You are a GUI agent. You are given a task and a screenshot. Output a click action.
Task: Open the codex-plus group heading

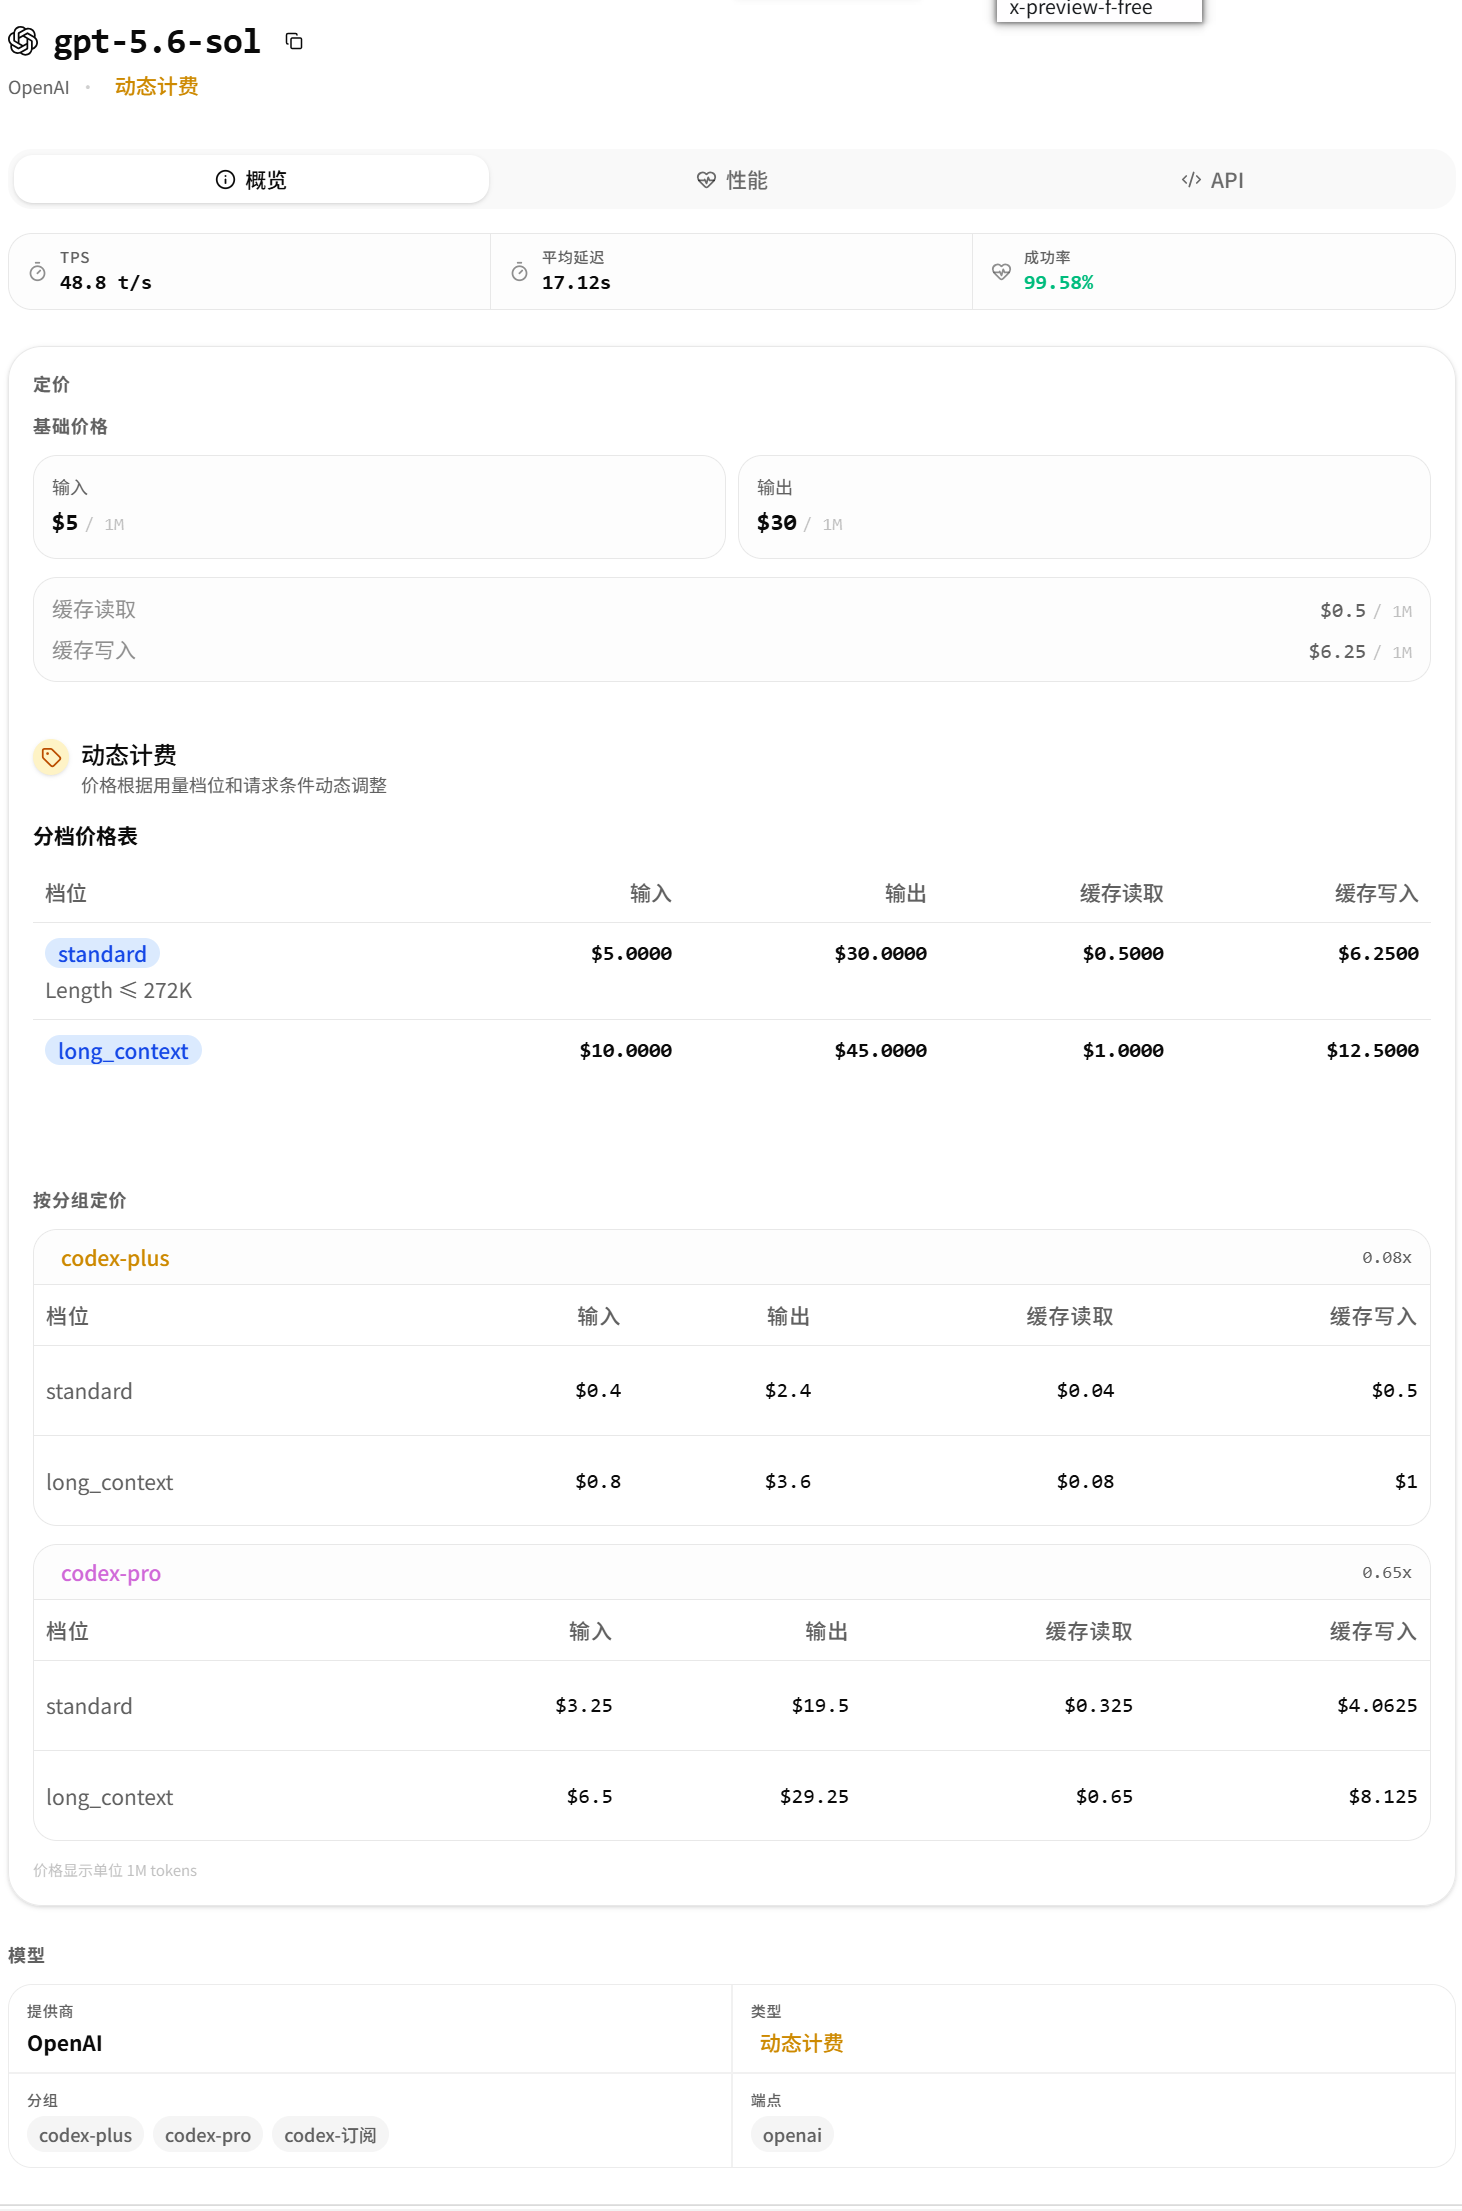tap(115, 1258)
